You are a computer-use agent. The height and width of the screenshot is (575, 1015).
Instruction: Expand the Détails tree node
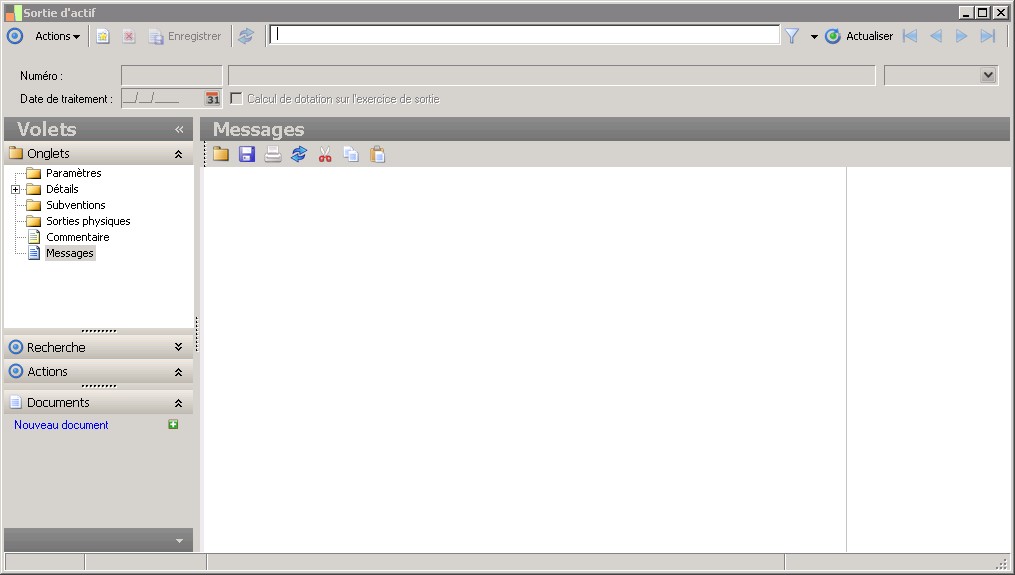click(16, 189)
